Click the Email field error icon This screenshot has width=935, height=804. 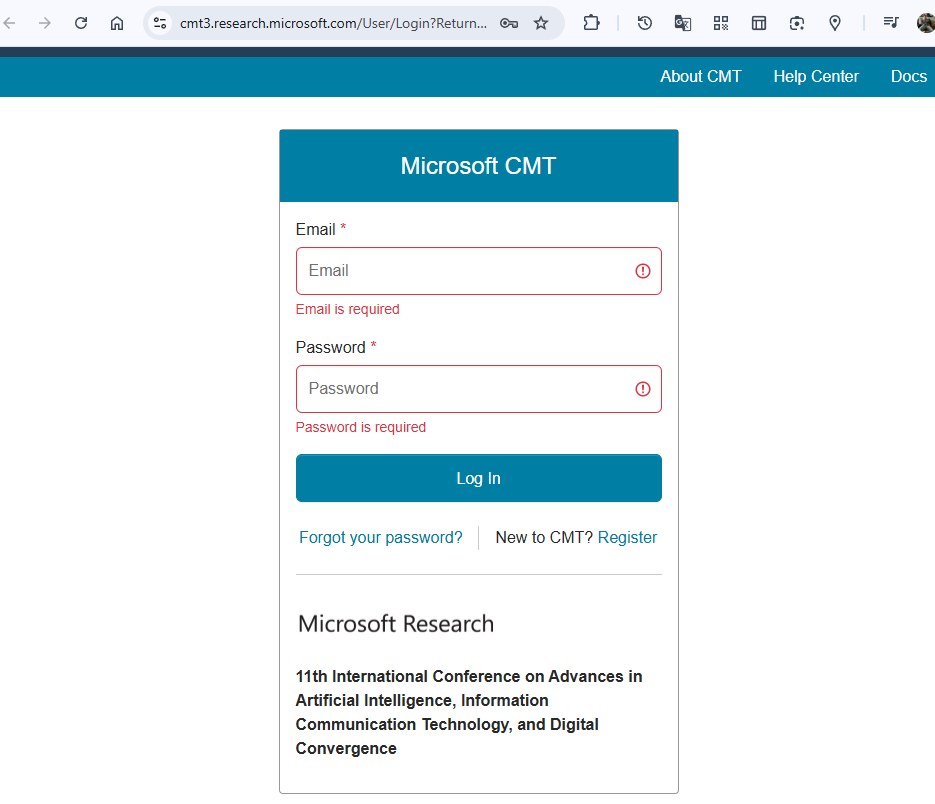[x=643, y=271]
